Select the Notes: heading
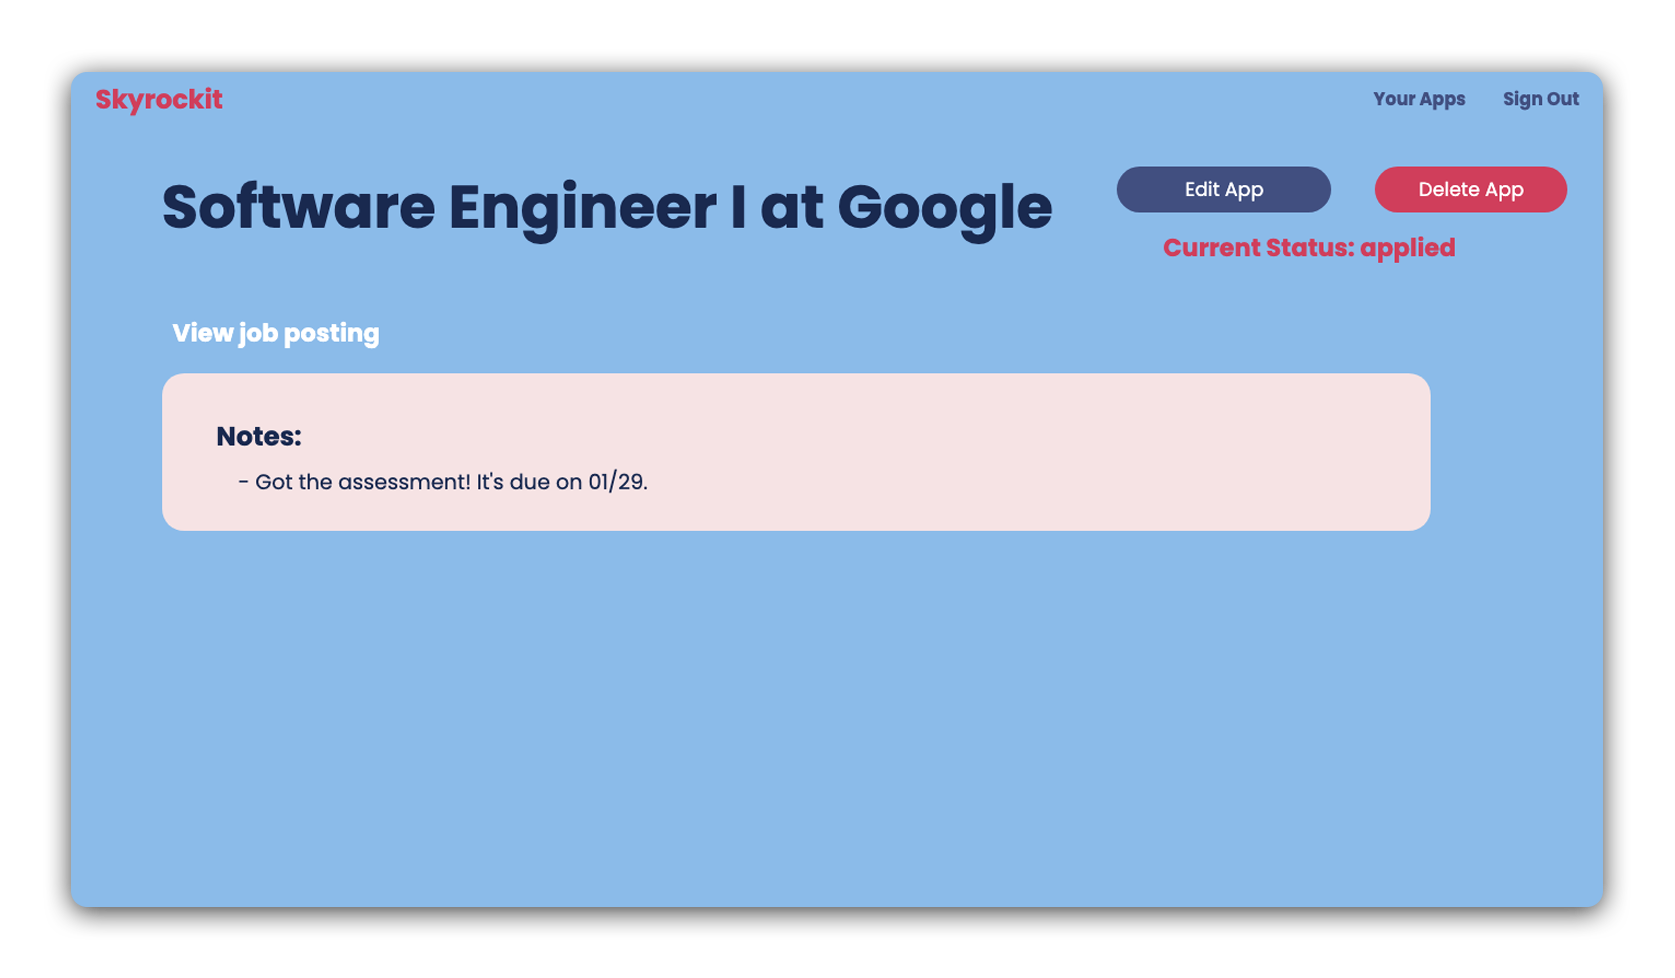1675x978 pixels. tap(259, 436)
